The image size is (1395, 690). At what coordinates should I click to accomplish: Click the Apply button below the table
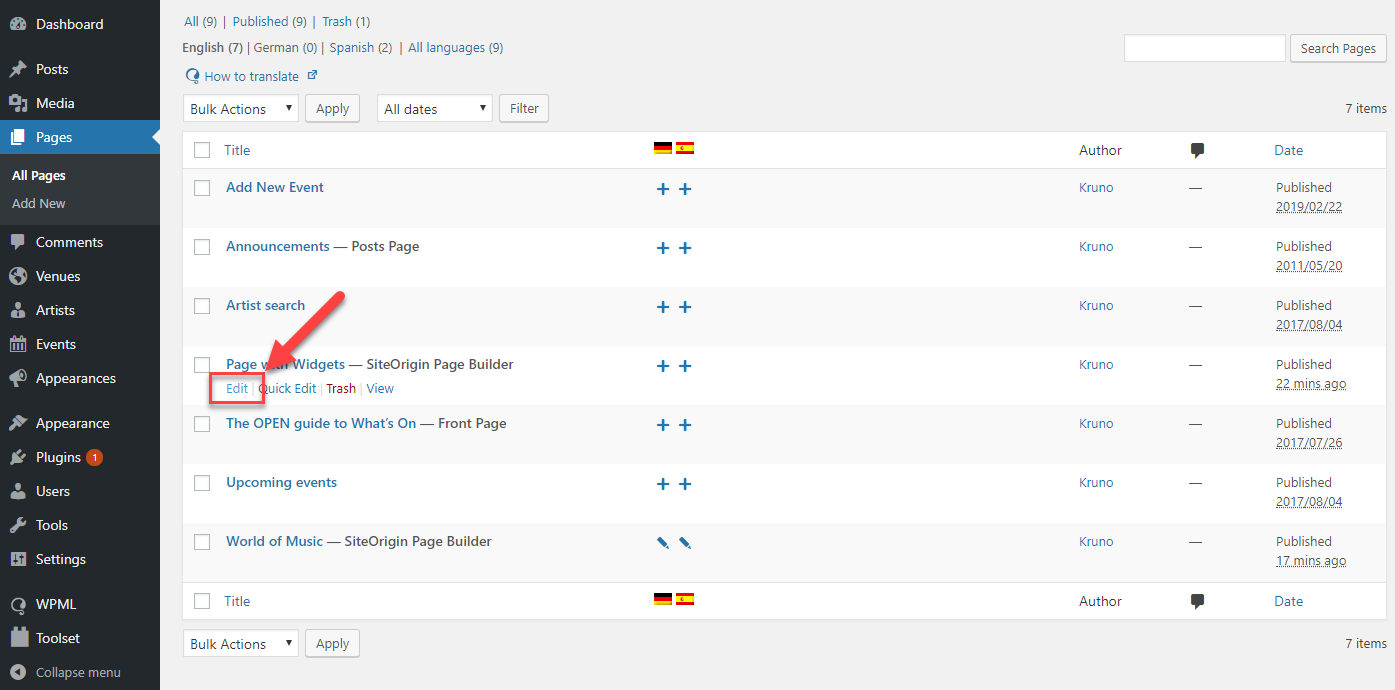pyautogui.click(x=332, y=644)
